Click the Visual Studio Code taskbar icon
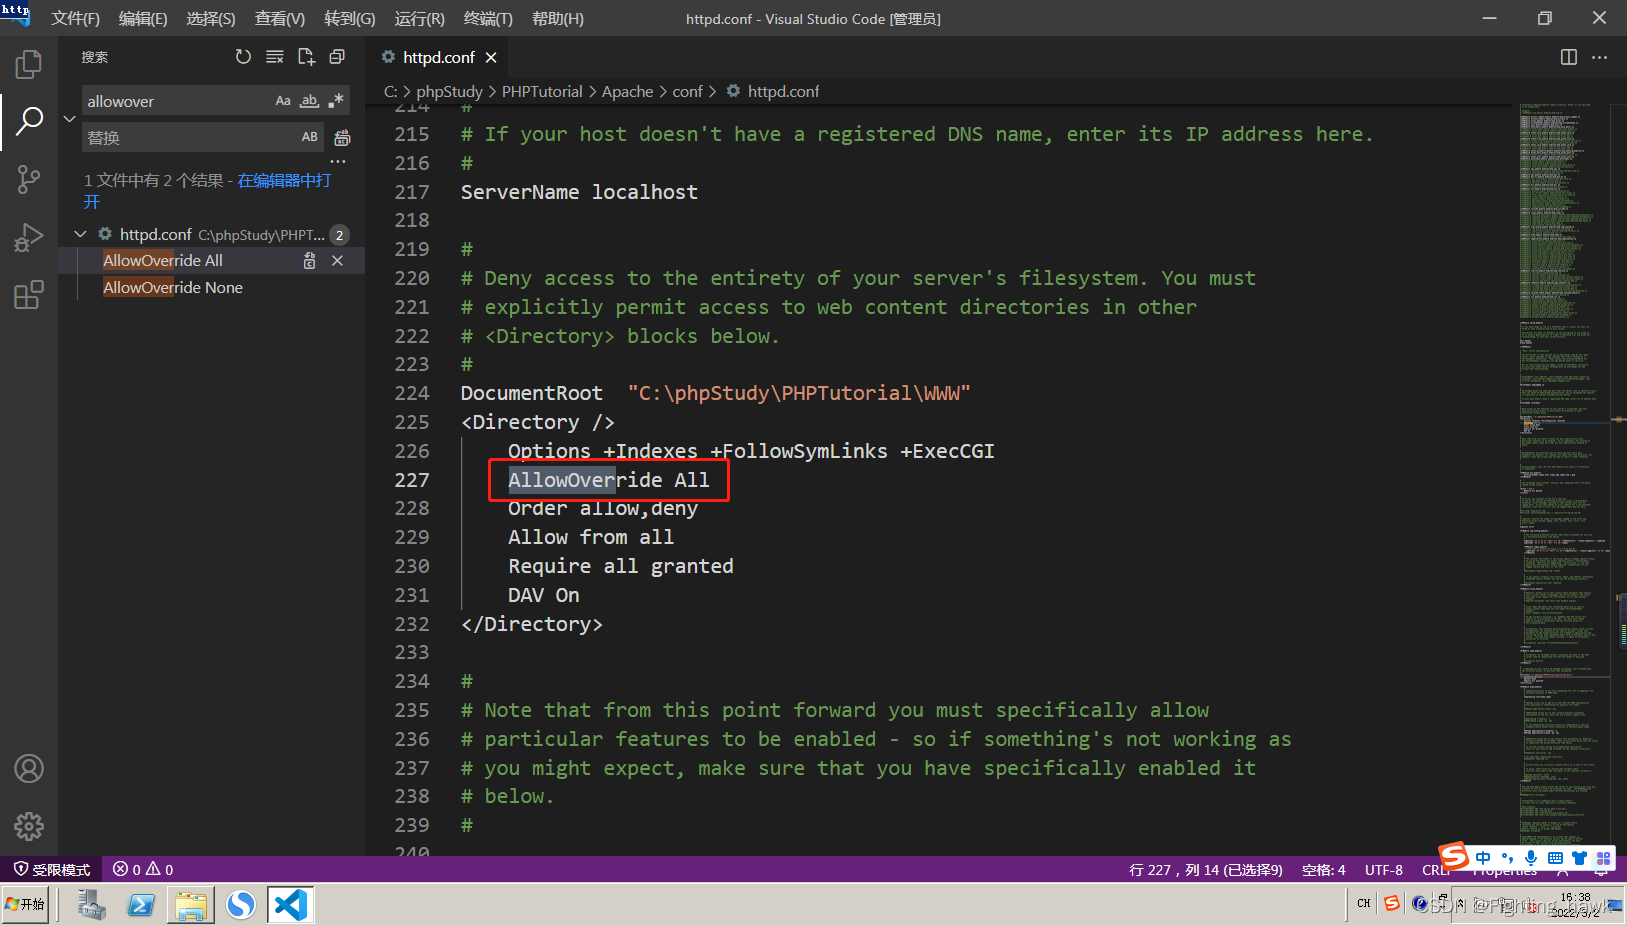Image resolution: width=1627 pixels, height=926 pixels. [290, 905]
